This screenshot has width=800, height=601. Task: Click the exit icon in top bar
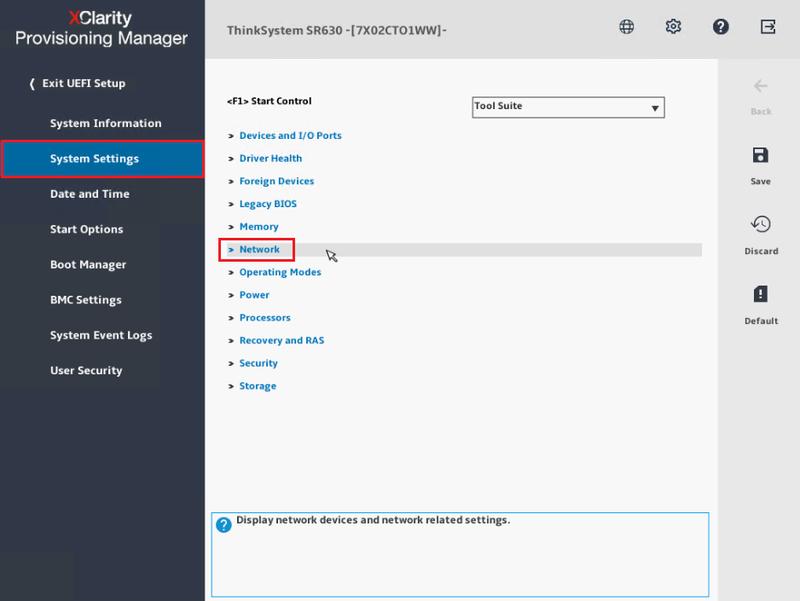point(768,27)
